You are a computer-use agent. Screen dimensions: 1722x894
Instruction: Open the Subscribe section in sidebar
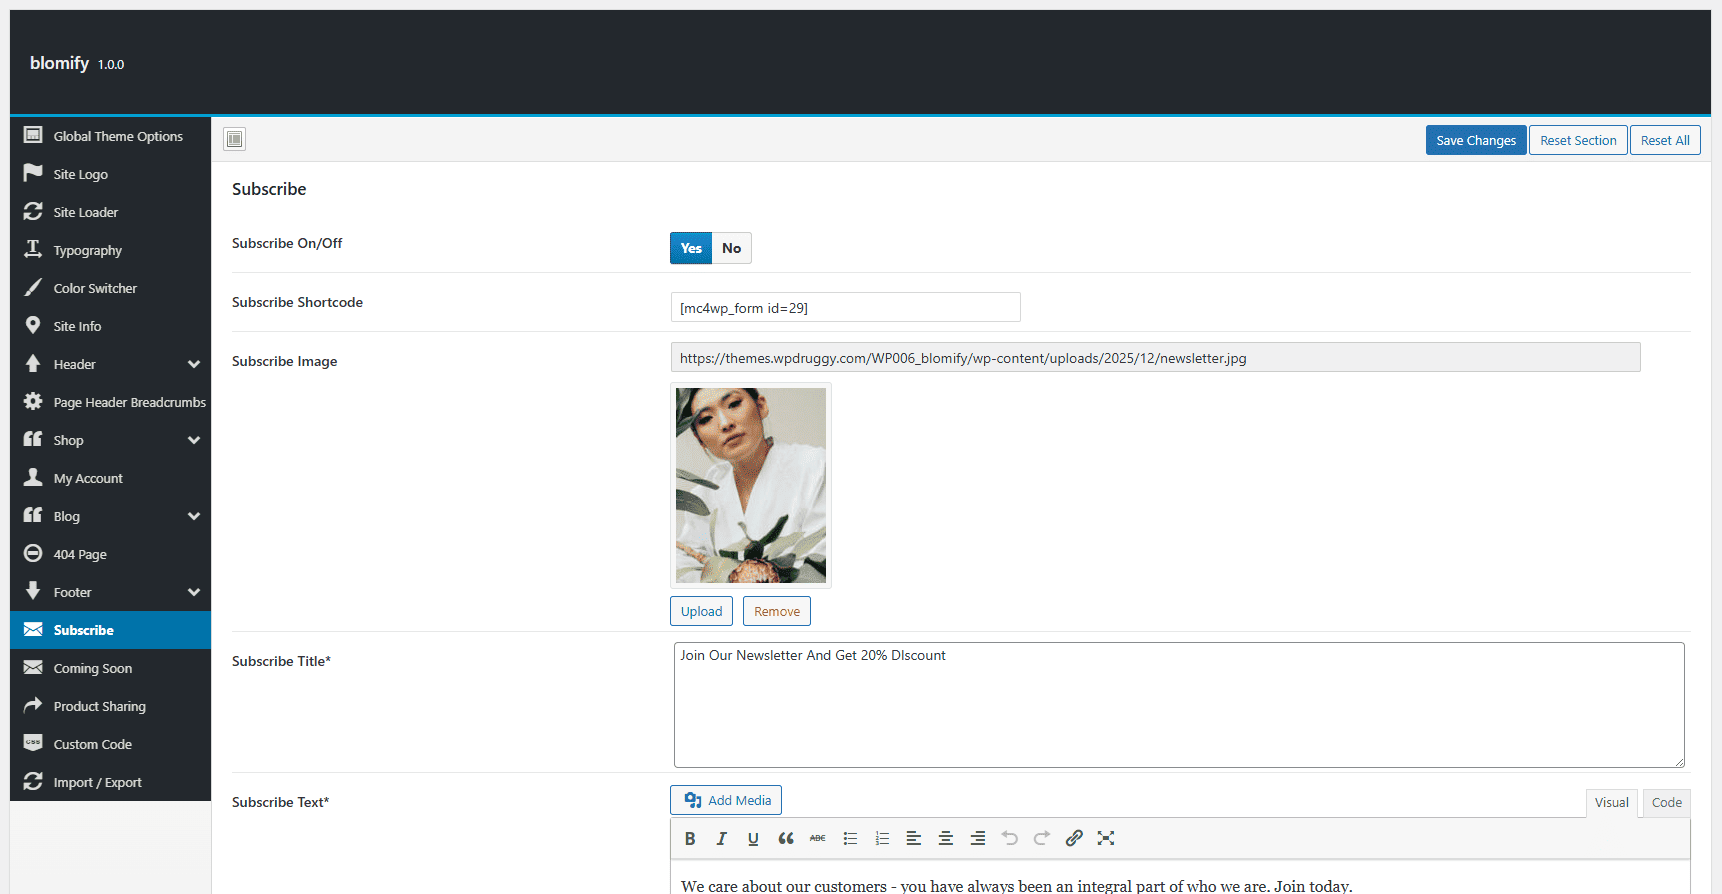click(110, 630)
